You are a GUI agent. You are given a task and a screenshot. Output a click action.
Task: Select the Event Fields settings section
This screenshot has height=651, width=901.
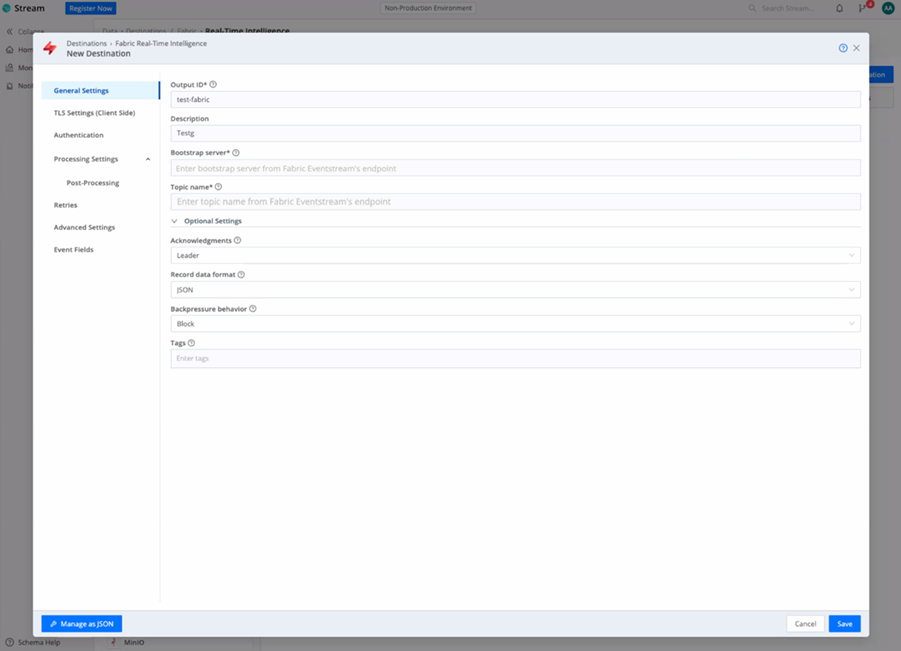tap(76, 249)
